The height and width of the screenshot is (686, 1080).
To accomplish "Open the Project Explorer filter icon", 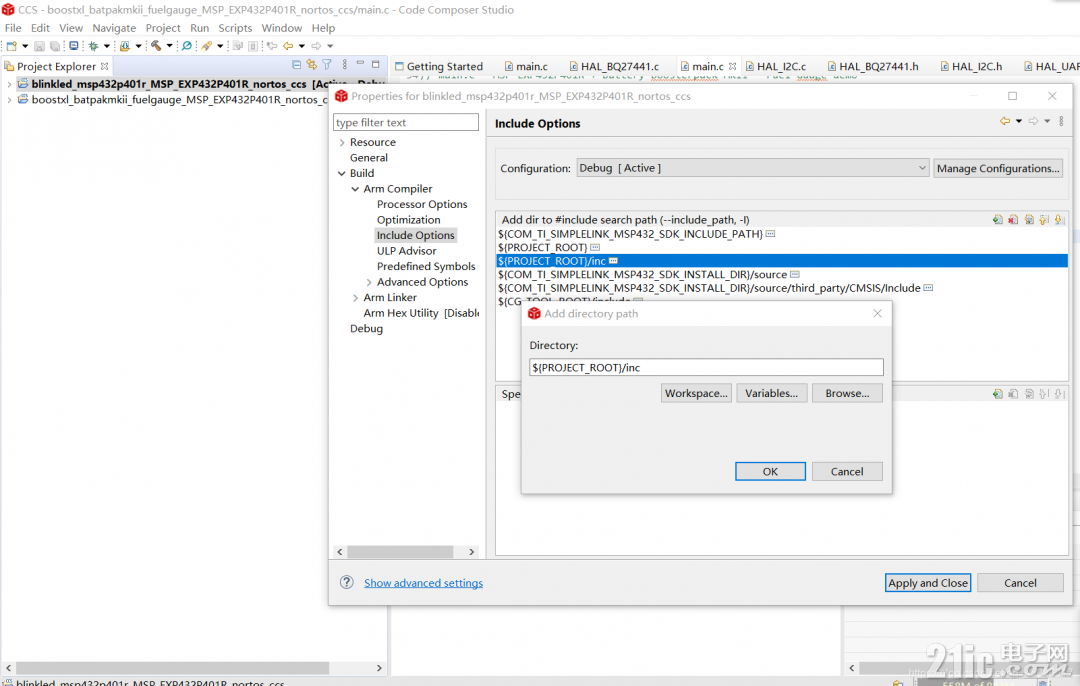I will click(x=327, y=65).
